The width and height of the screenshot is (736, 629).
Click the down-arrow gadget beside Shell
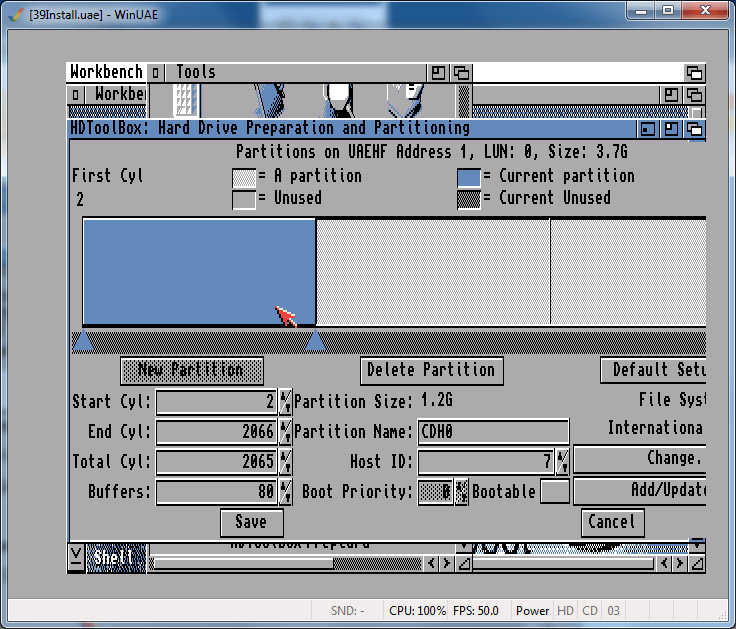tap(76, 556)
